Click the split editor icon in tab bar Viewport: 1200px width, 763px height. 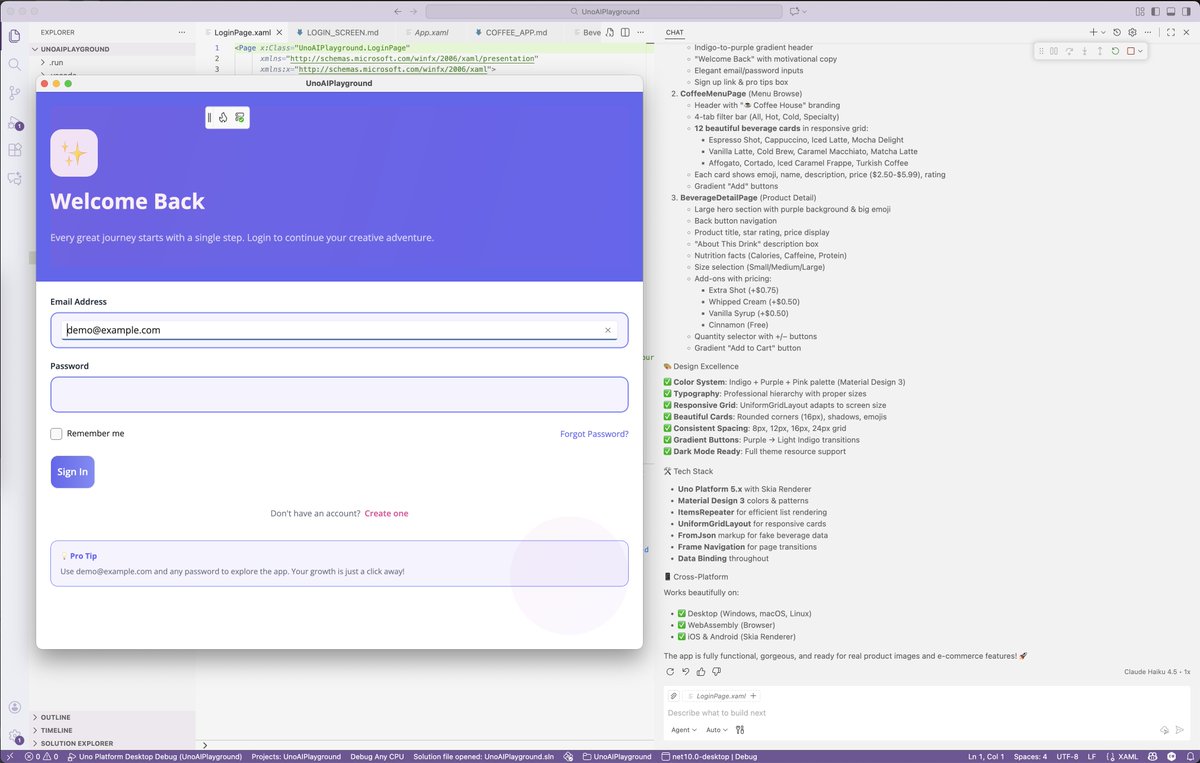point(627,32)
